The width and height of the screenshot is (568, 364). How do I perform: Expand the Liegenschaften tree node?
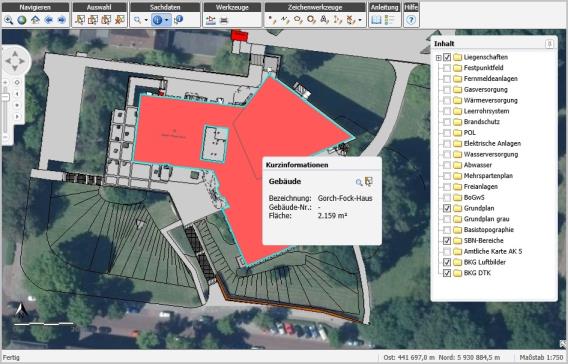(438, 58)
